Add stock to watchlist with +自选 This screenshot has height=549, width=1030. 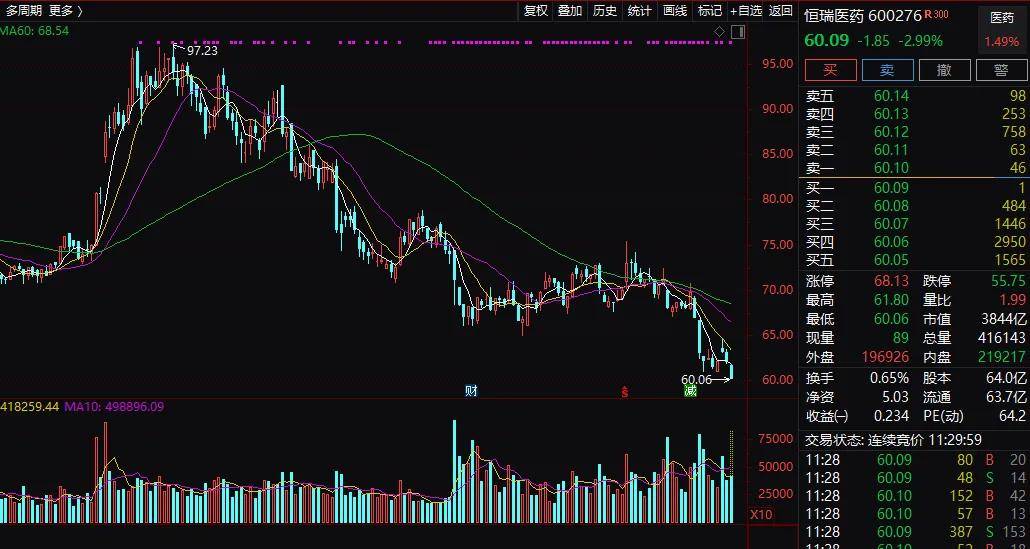[746, 11]
